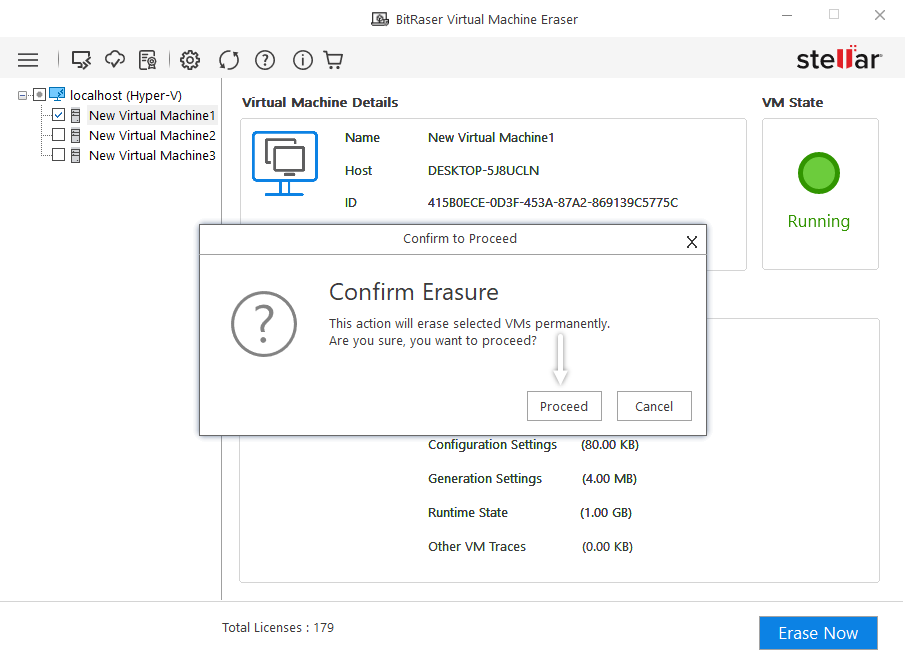
Task: Click the cloud icon in toolbar
Action: (114, 60)
